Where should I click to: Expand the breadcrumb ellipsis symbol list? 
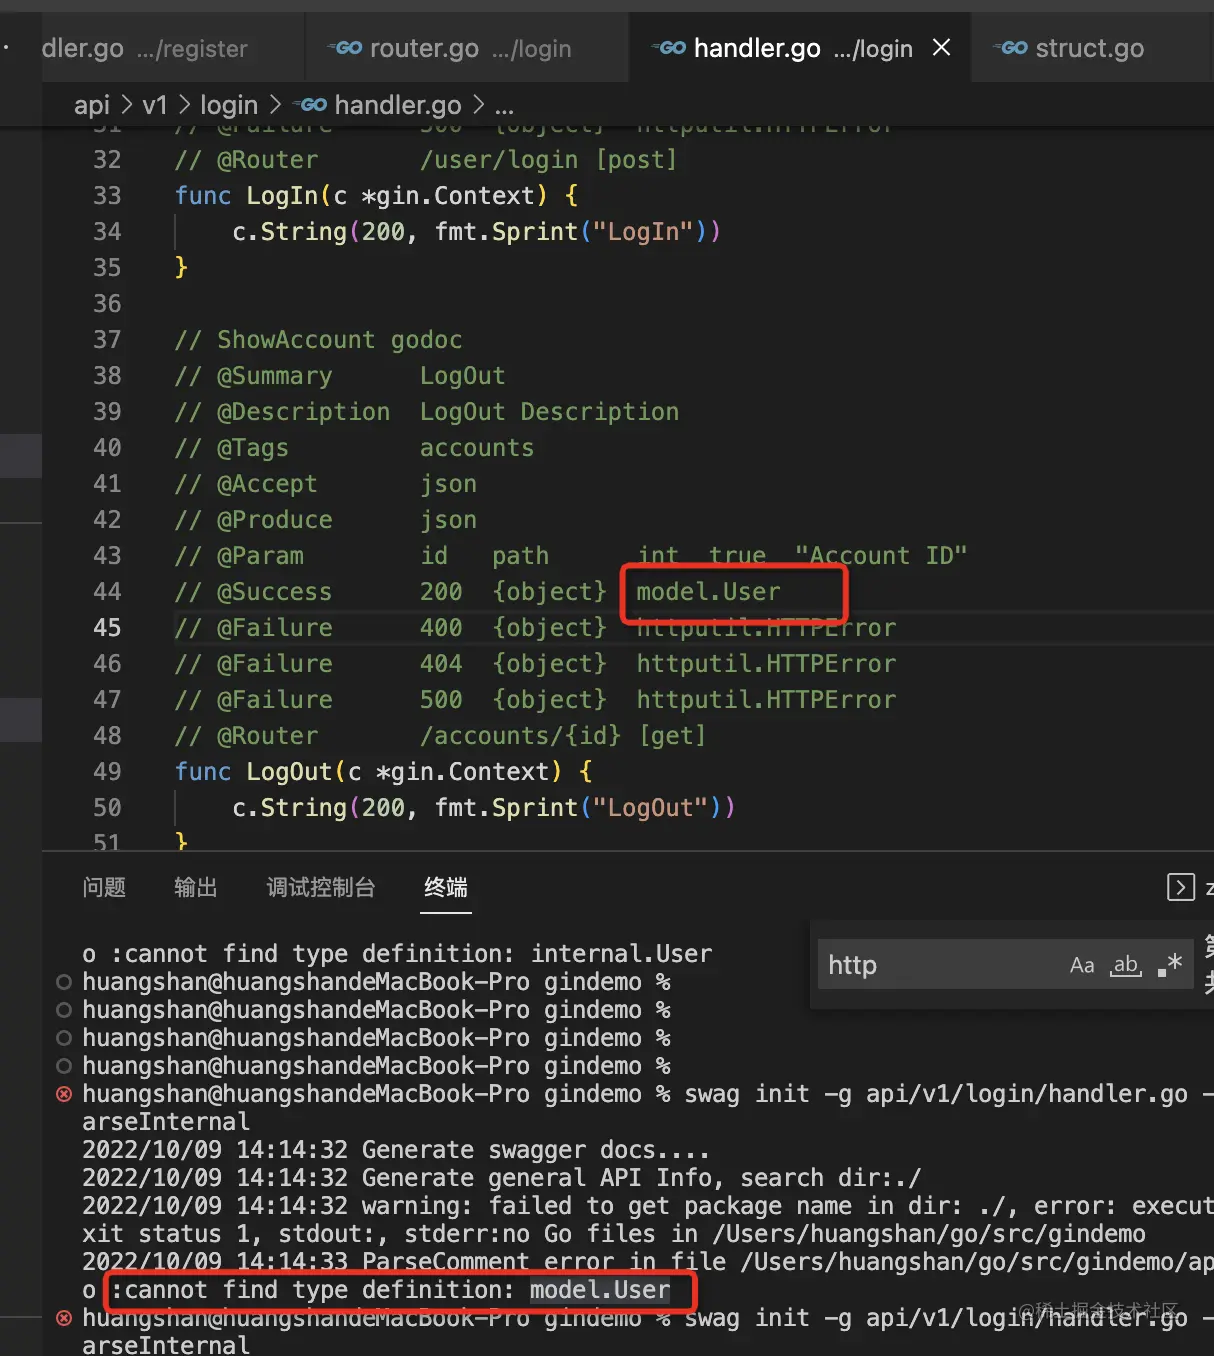[504, 105]
